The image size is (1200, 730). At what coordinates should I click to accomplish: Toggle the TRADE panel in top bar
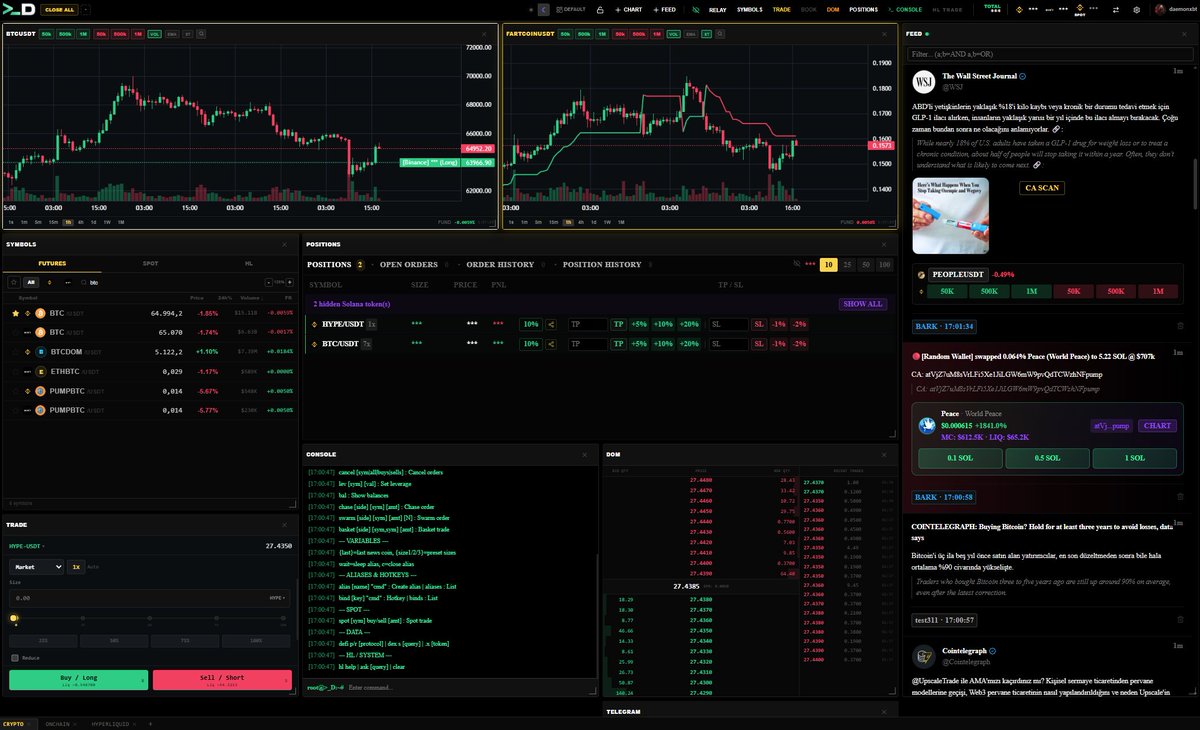pyautogui.click(x=781, y=9)
